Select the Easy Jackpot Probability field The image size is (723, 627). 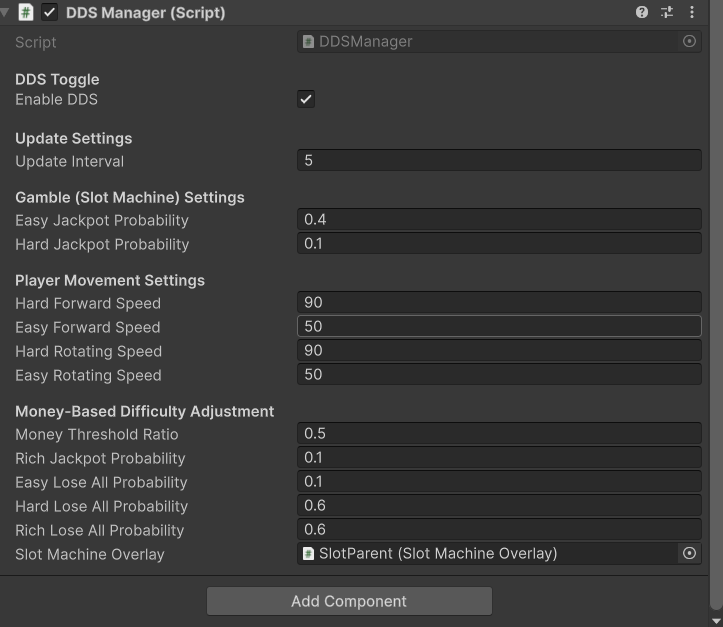tap(499, 220)
